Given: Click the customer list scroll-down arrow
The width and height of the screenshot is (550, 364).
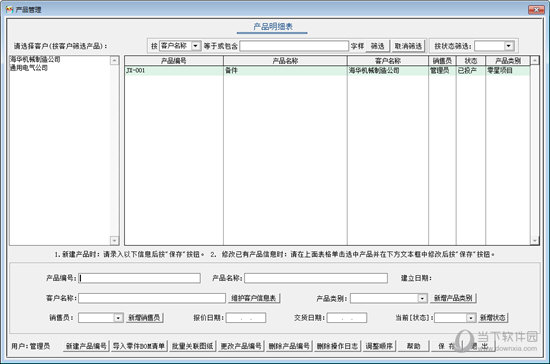Looking at the screenshot, I should pyautogui.click(x=114, y=240).
